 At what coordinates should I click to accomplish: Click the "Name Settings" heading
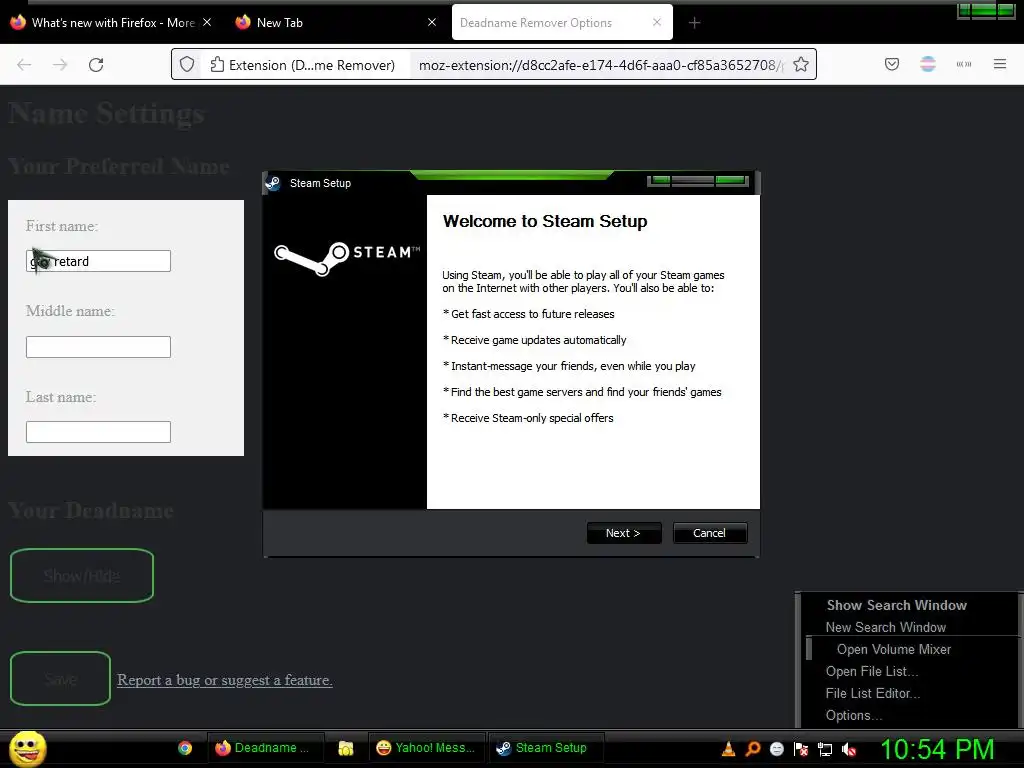[106, 114]
